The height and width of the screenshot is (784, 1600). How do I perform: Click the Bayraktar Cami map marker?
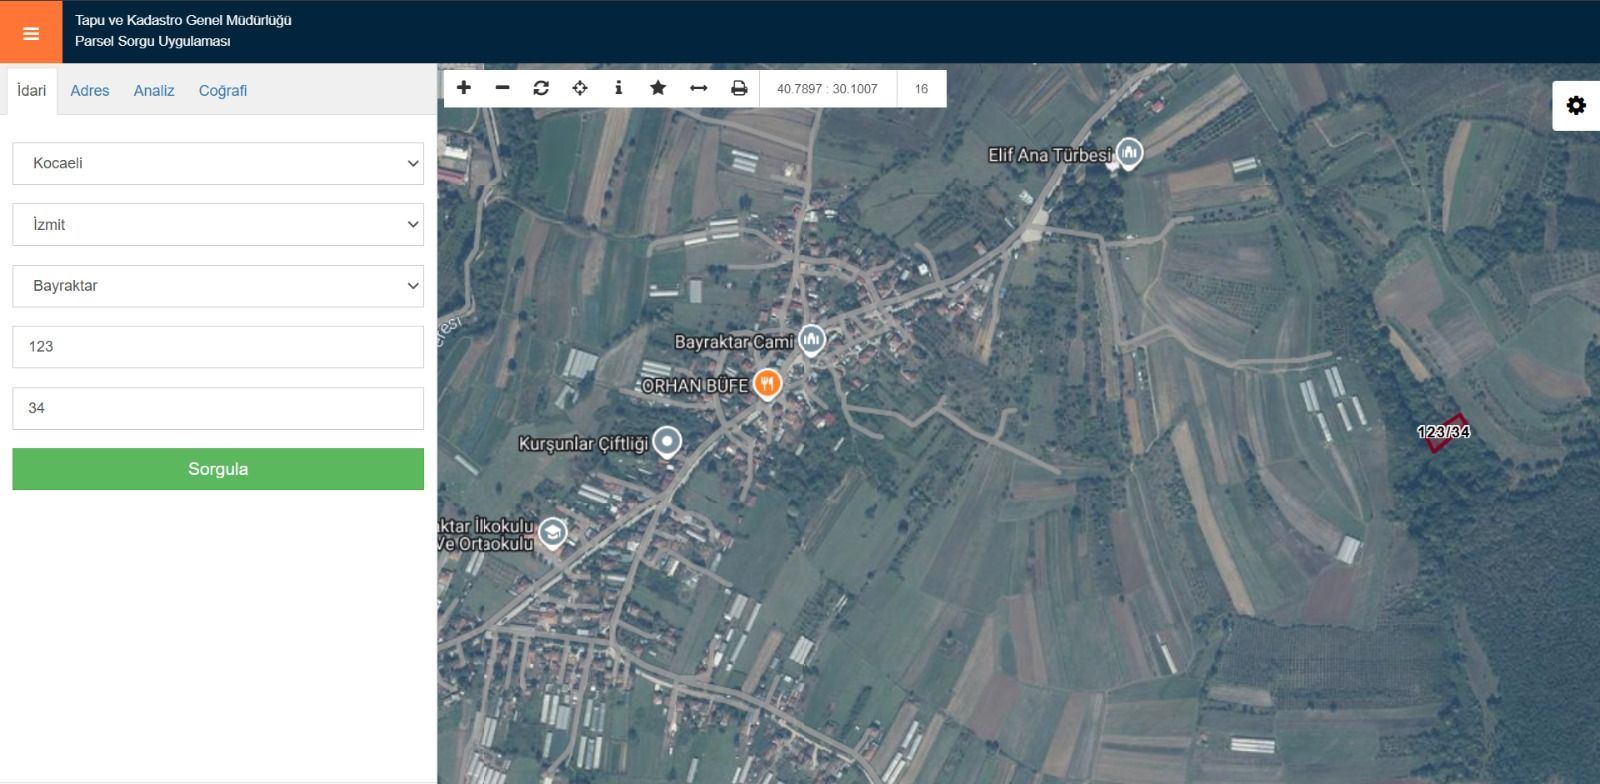[811, 340]
